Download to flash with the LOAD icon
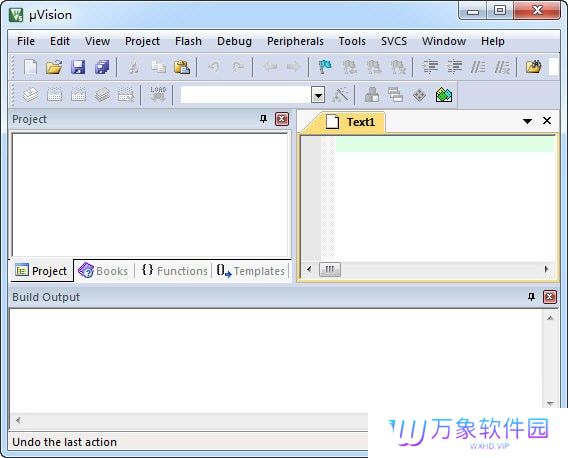Viewport: 568px width, 458px height. pos(158,94)
